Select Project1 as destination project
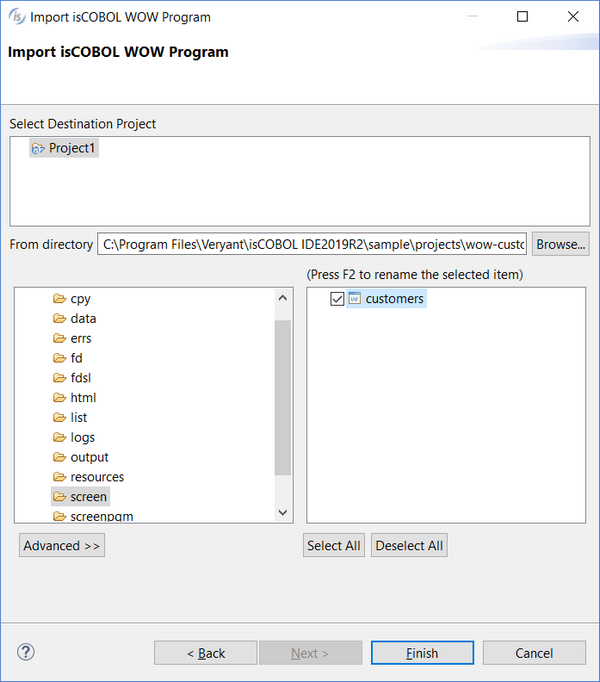 72,148
